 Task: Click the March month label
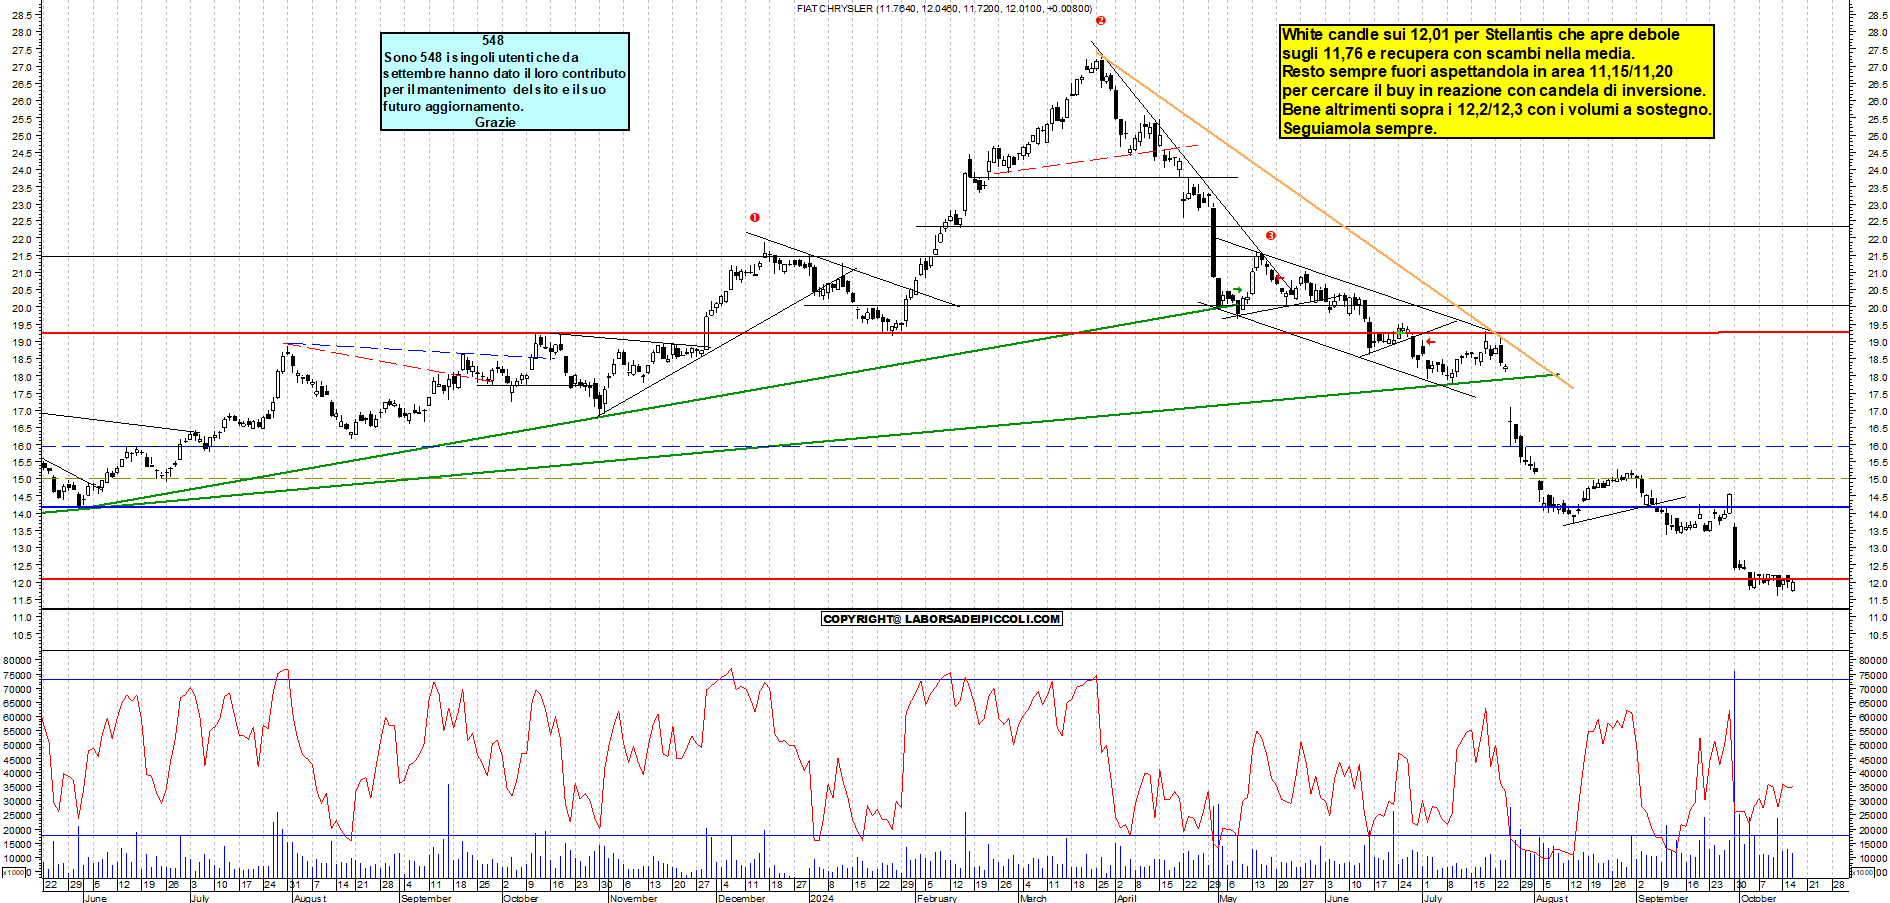(x=1033, y=898)
